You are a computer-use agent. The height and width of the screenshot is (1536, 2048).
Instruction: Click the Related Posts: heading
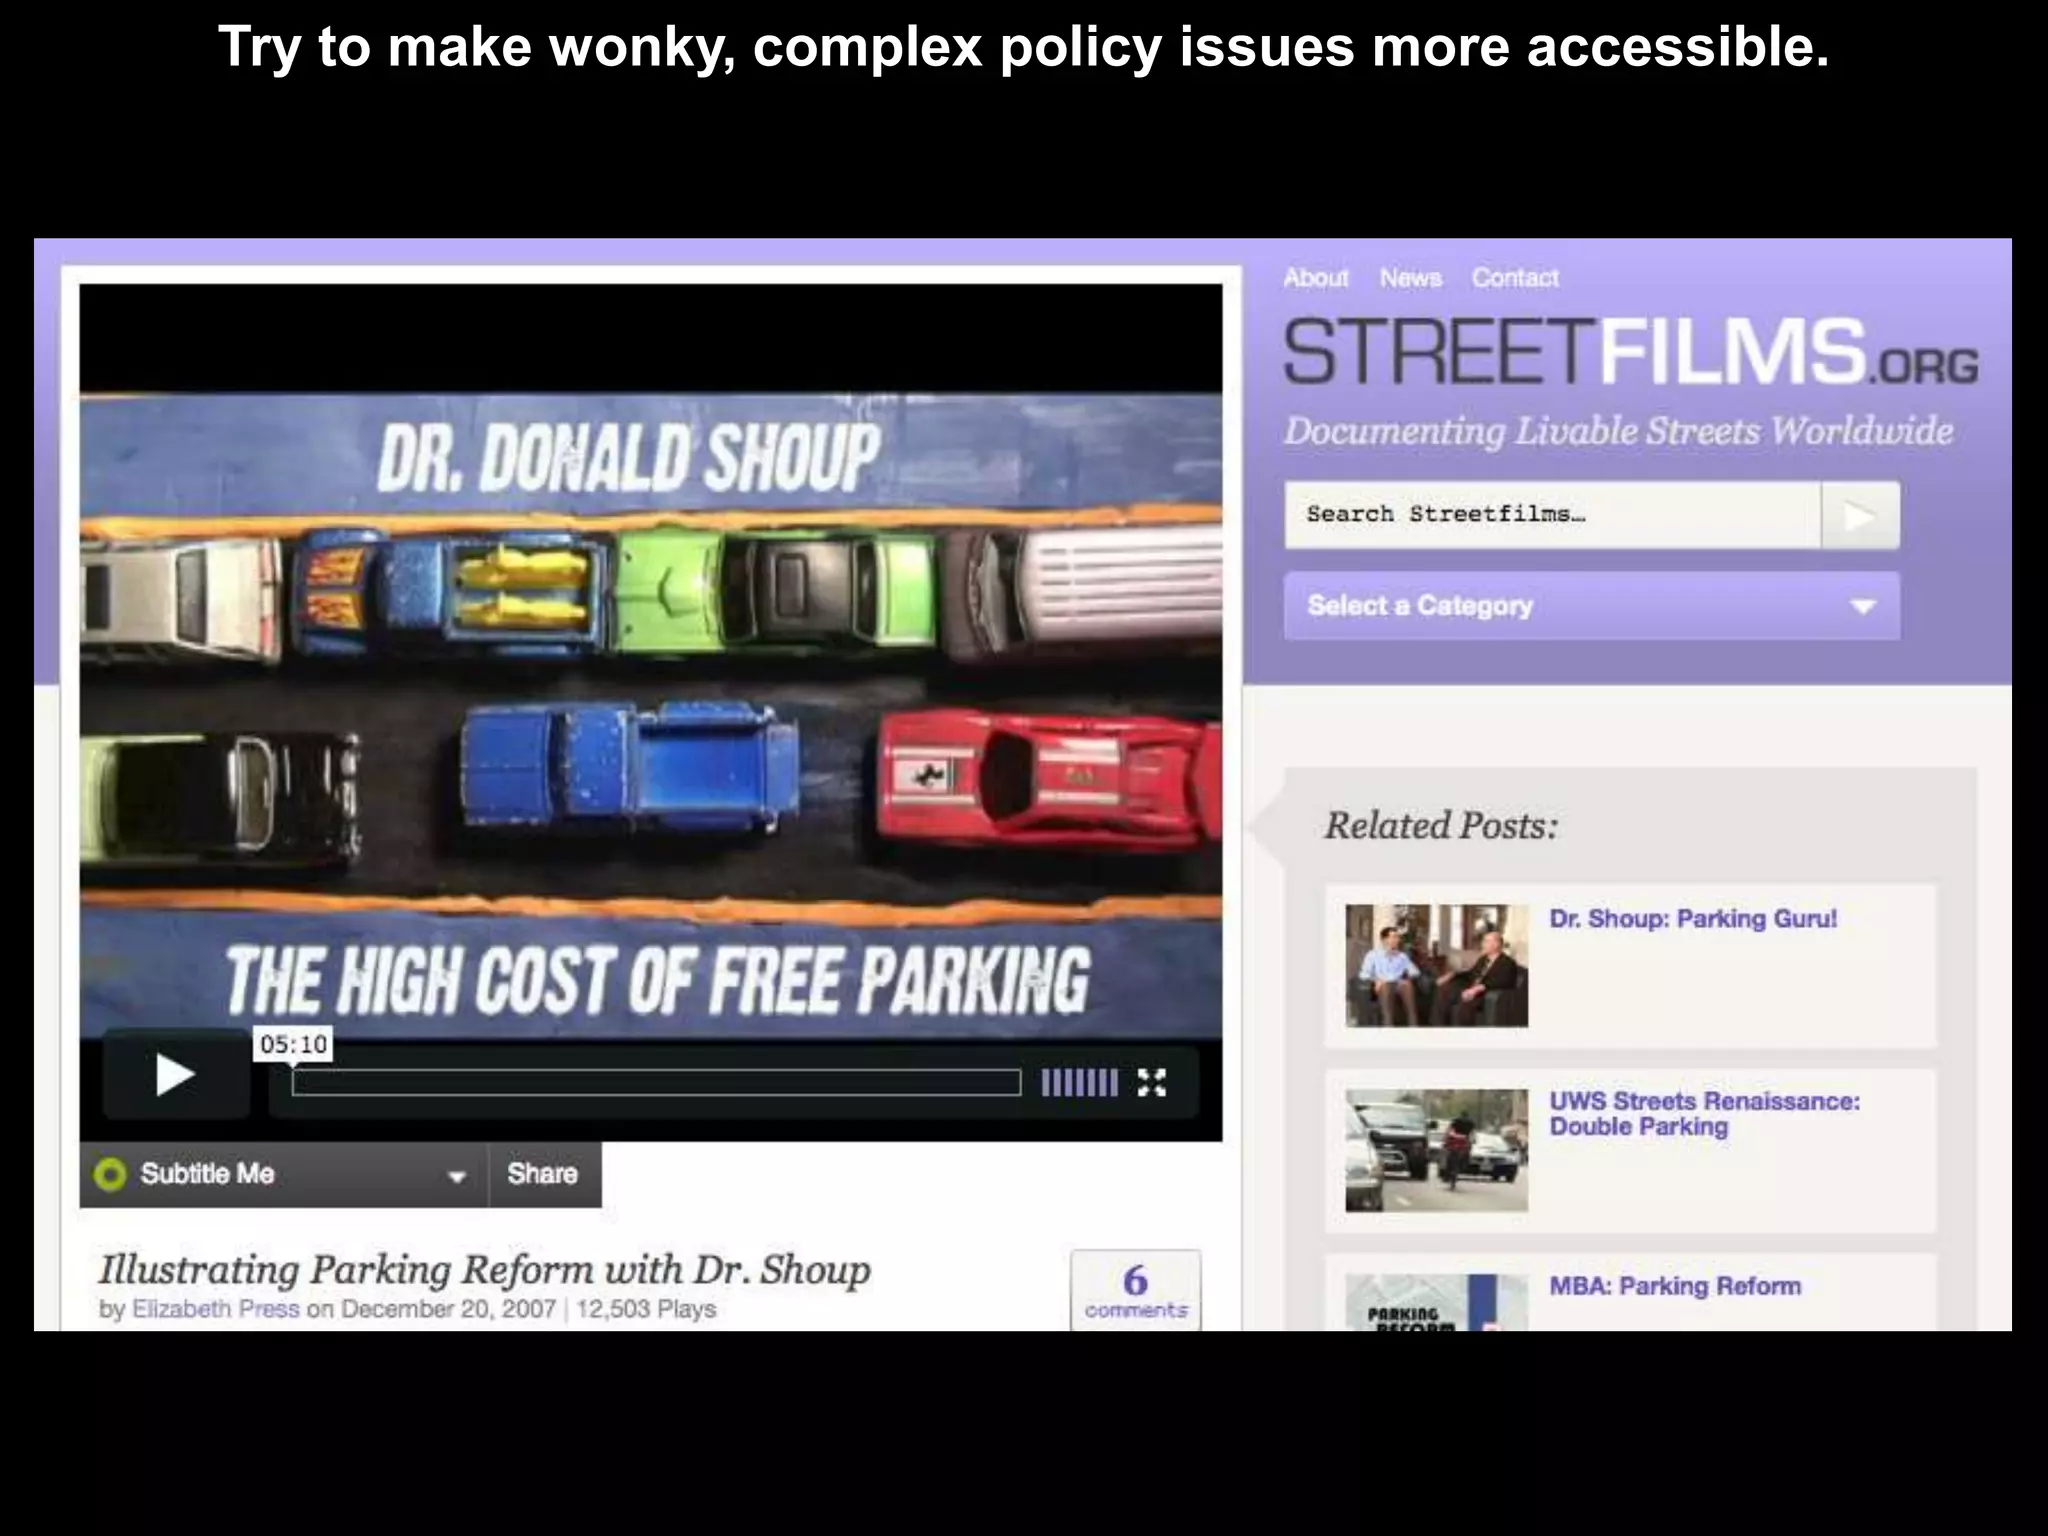pos(1441,826)
